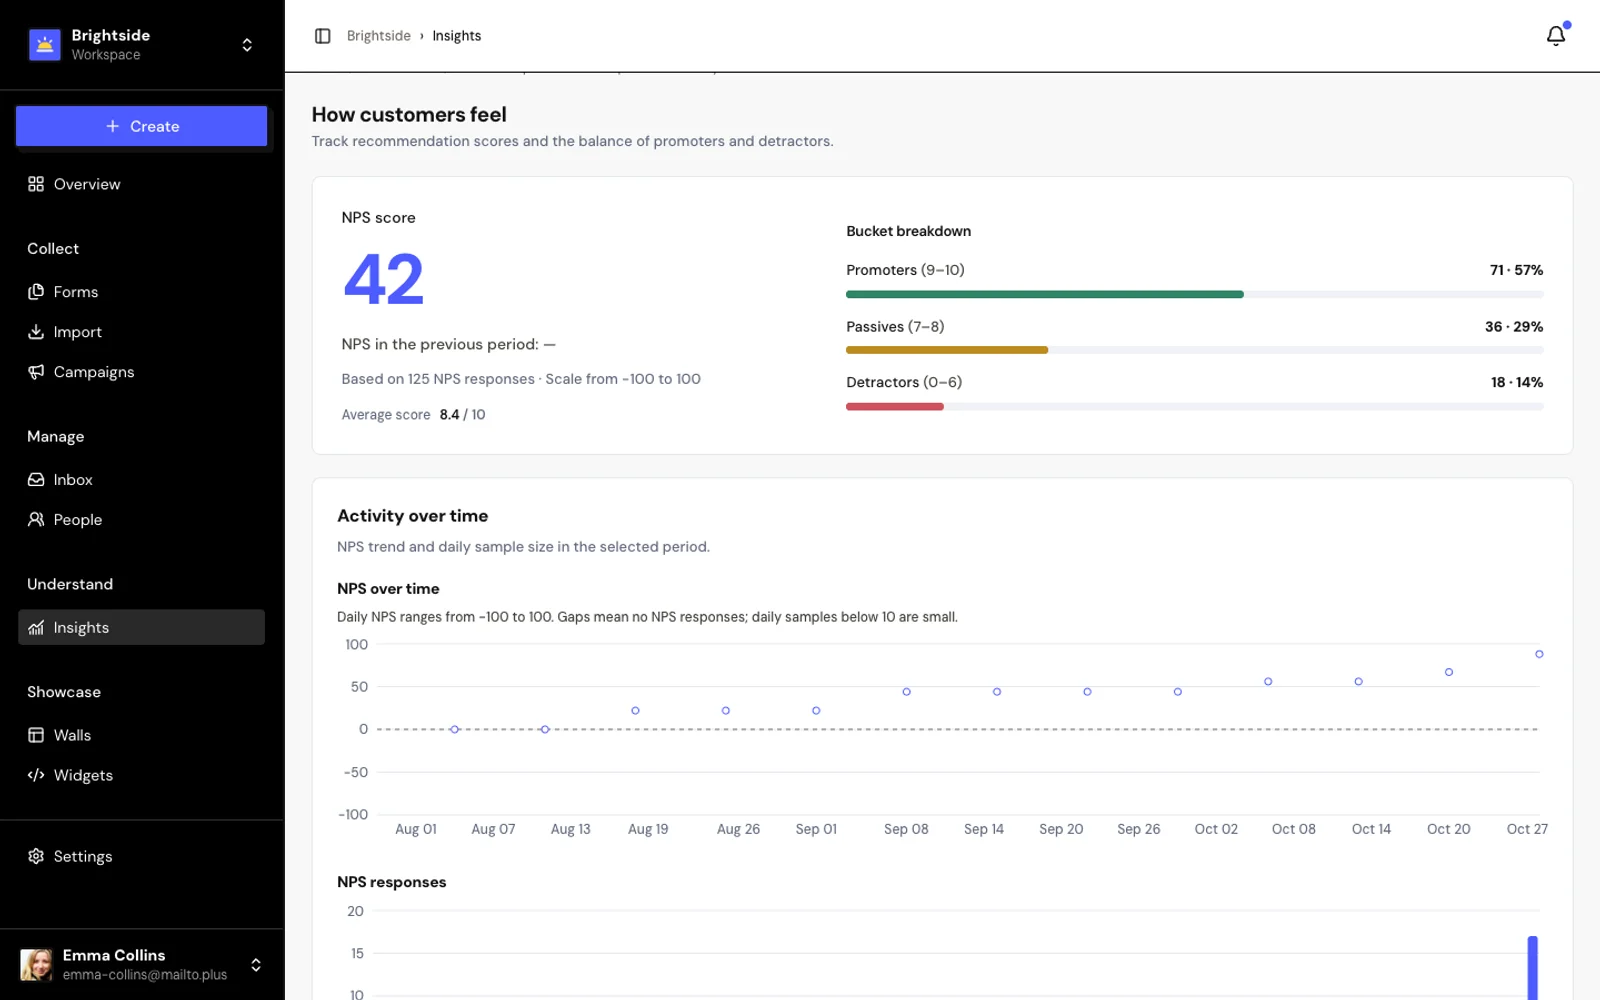Click "NPS in the previous period" text
Image resolution: width=1600 pixels, height=1000 pixels.
point(440,344)
